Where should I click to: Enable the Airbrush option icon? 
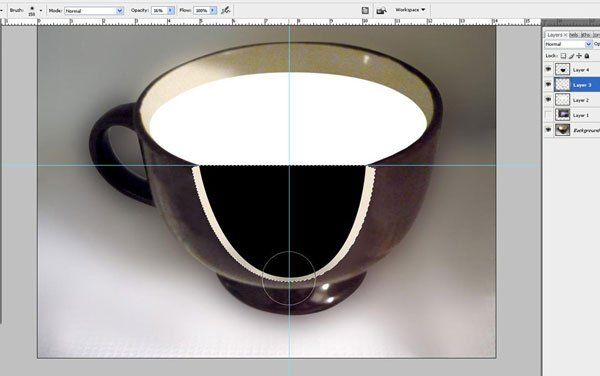[226, 10]
